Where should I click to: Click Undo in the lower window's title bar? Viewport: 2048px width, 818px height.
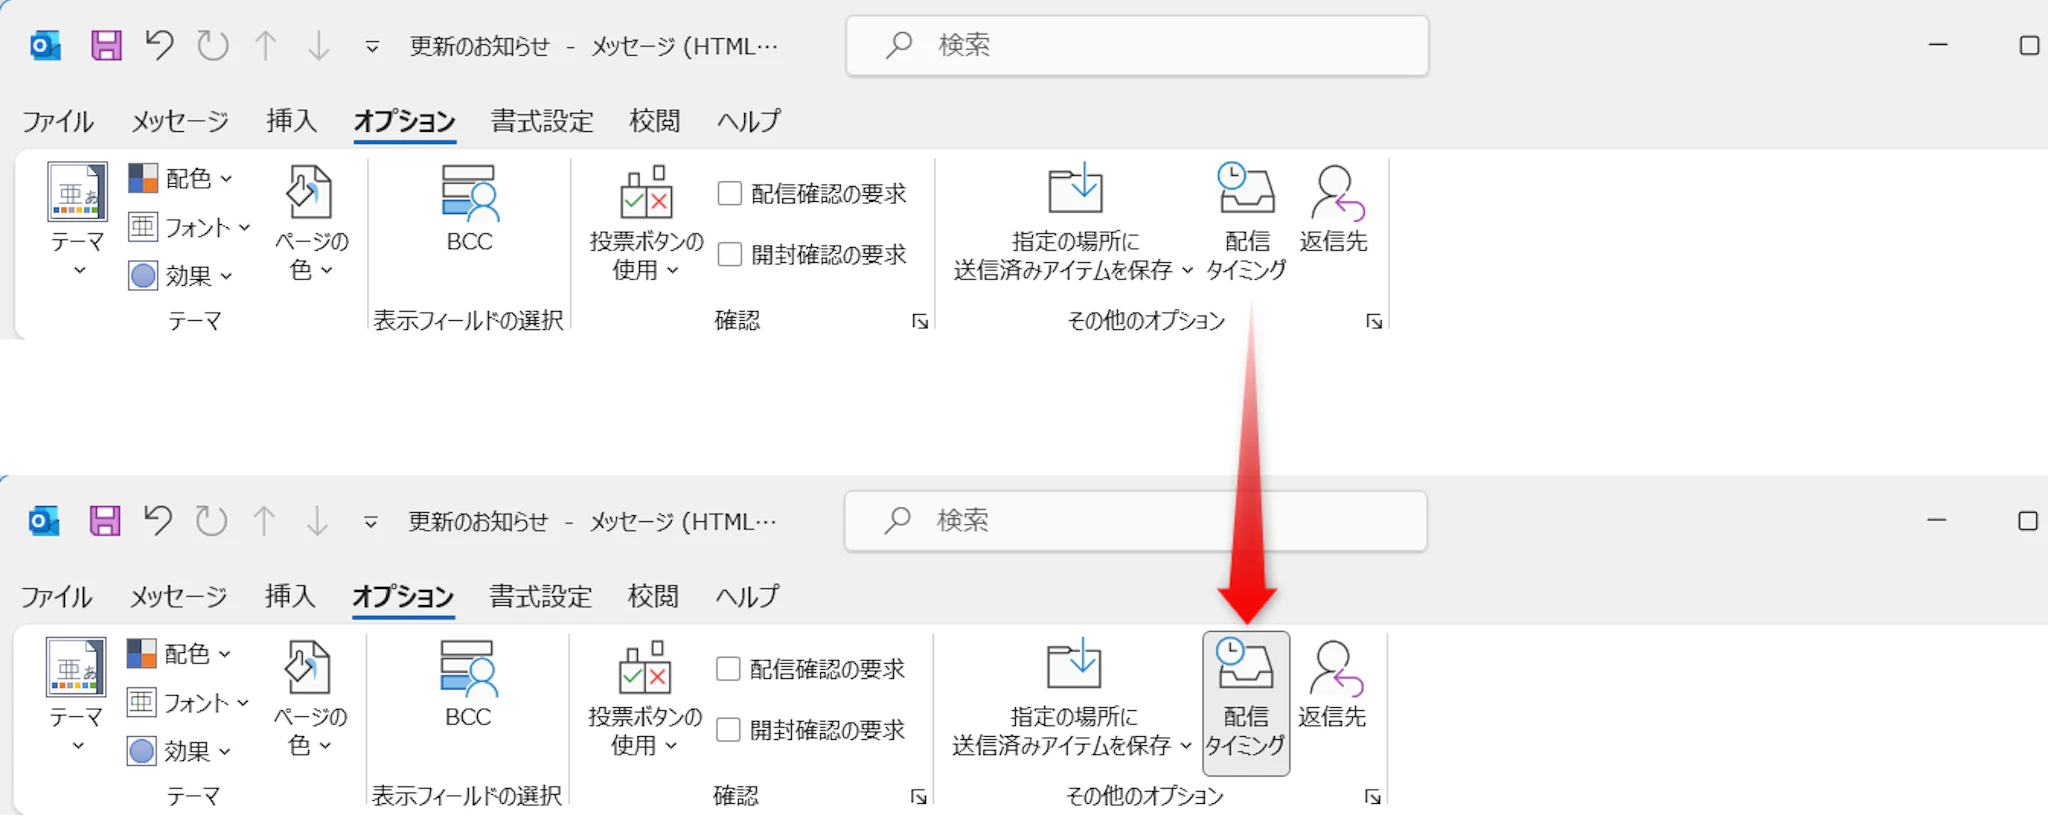(157, 521)
